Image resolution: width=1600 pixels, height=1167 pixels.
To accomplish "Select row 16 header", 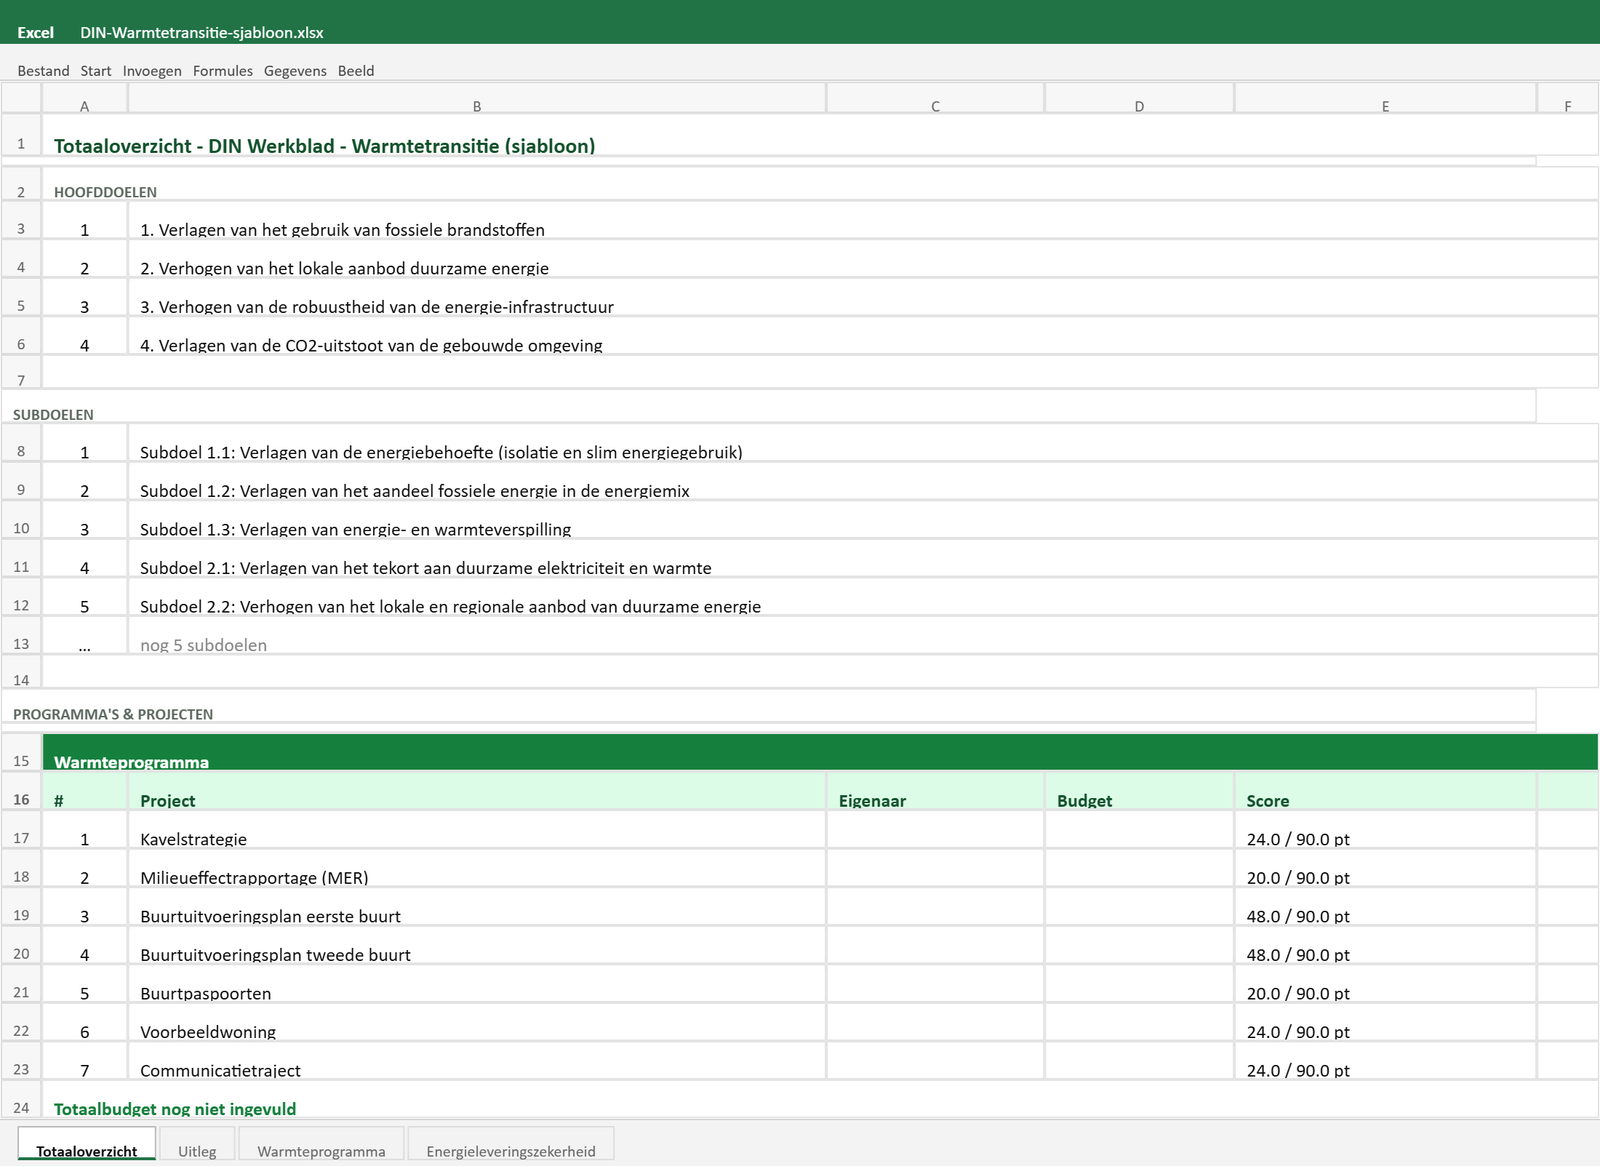I will (21, 791).
